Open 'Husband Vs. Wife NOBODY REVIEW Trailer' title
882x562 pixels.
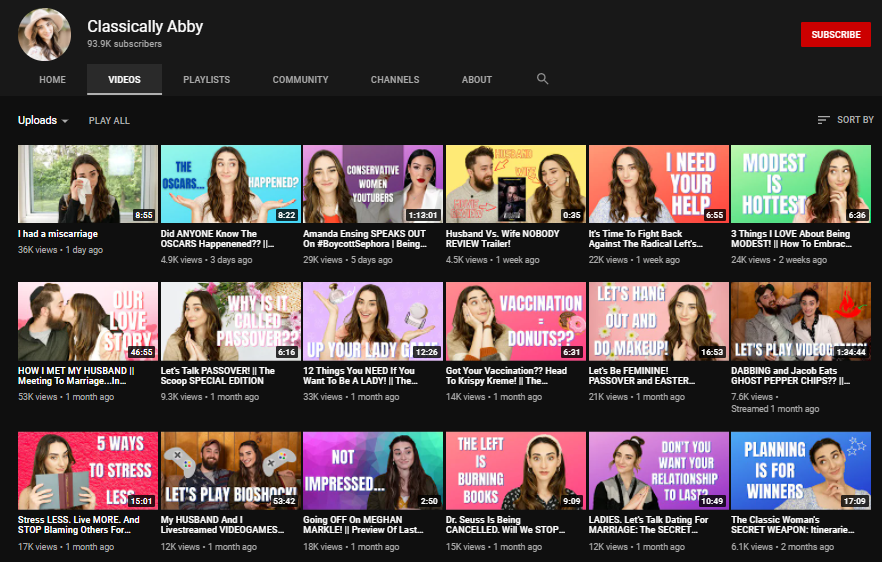(x=503, y=239)
